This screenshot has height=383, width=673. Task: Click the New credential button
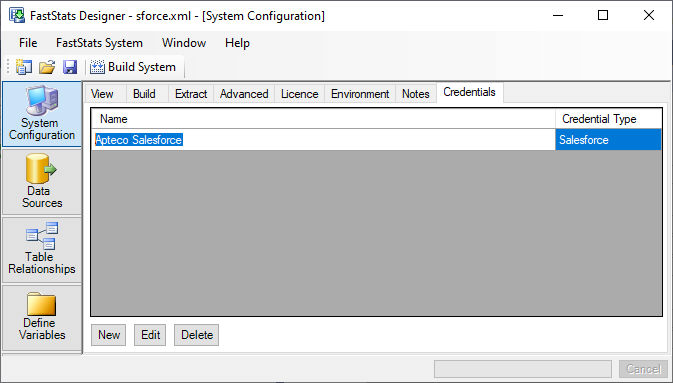(109, 335)
